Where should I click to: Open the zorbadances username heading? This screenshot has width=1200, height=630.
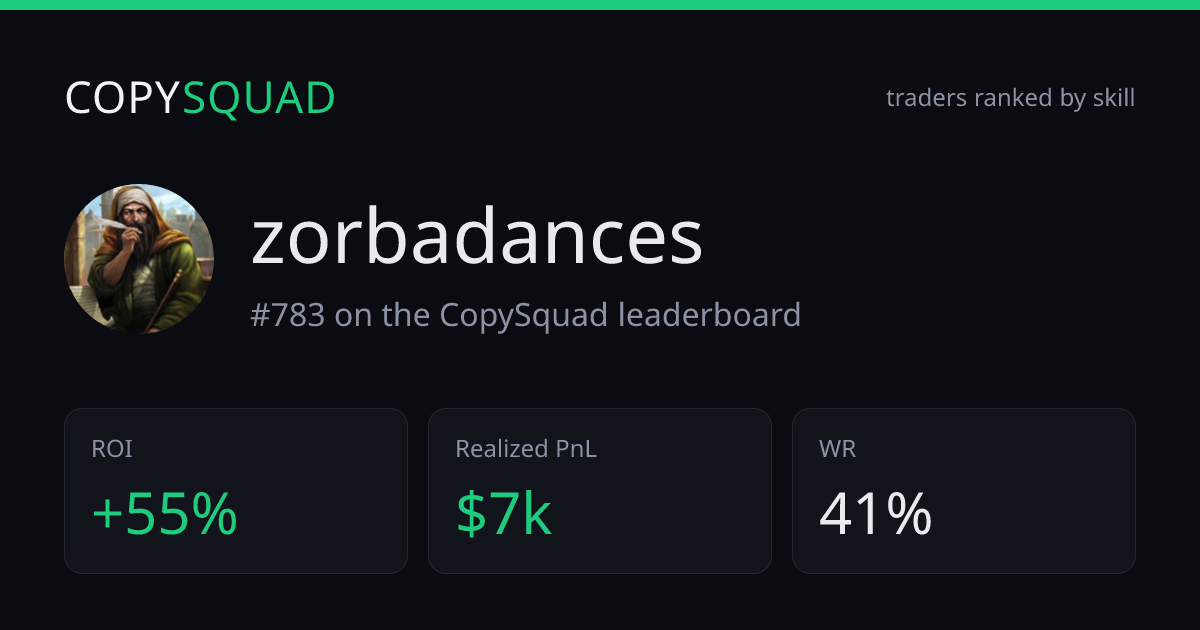pyautogui.click(x=477, y=237)
